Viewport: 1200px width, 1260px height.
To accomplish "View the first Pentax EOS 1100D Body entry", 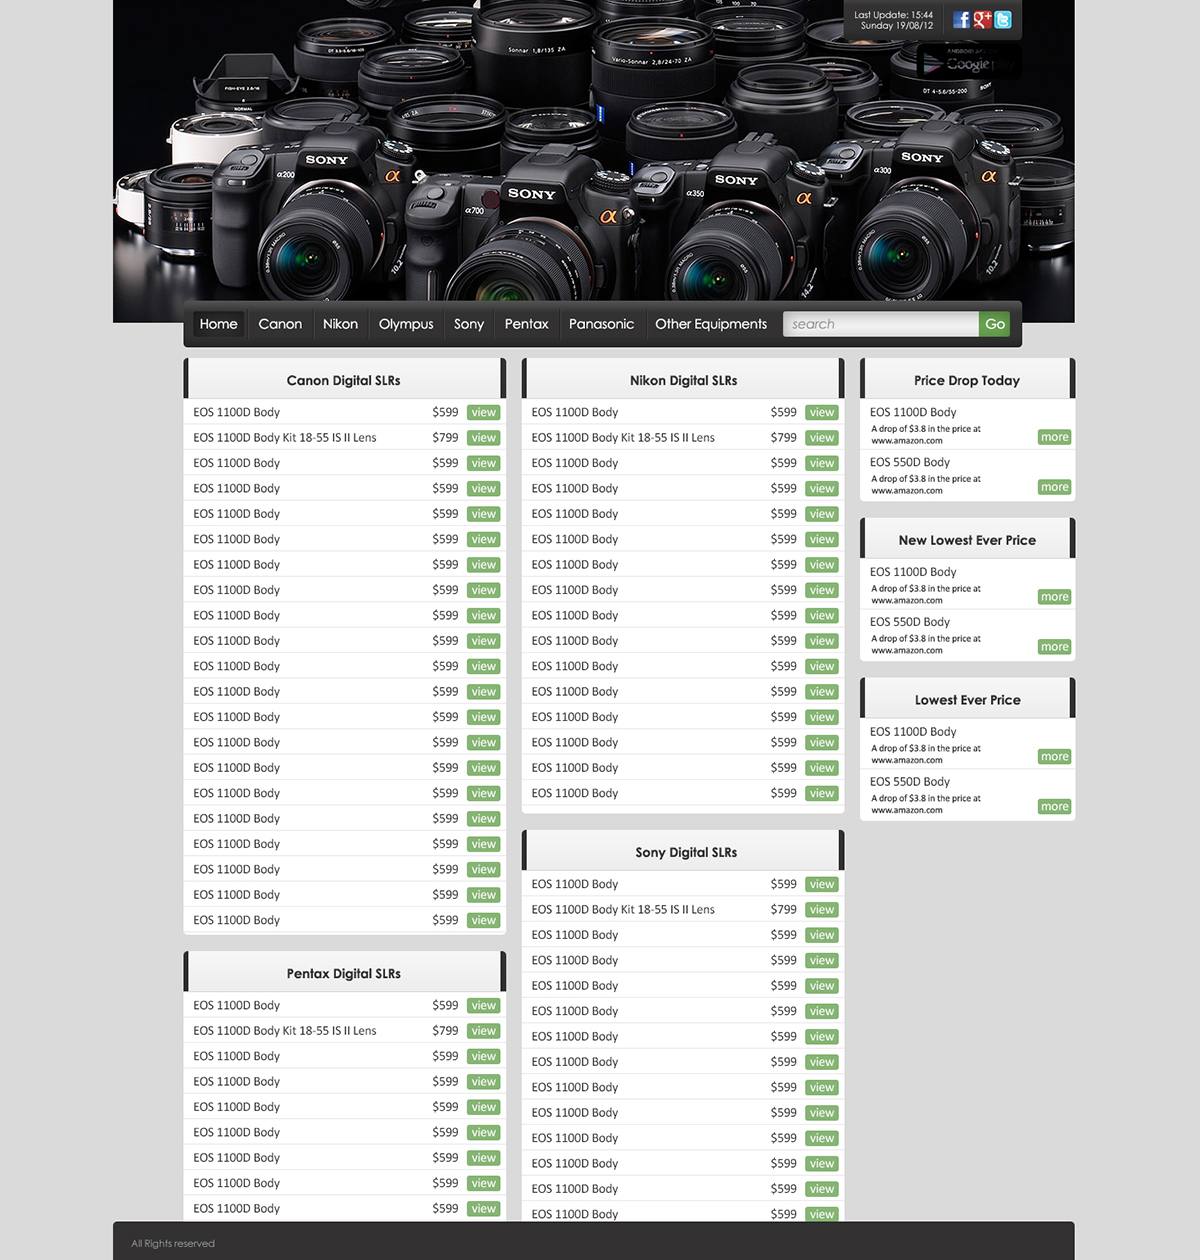I will pyautogui.click(x=483, y=1005).
